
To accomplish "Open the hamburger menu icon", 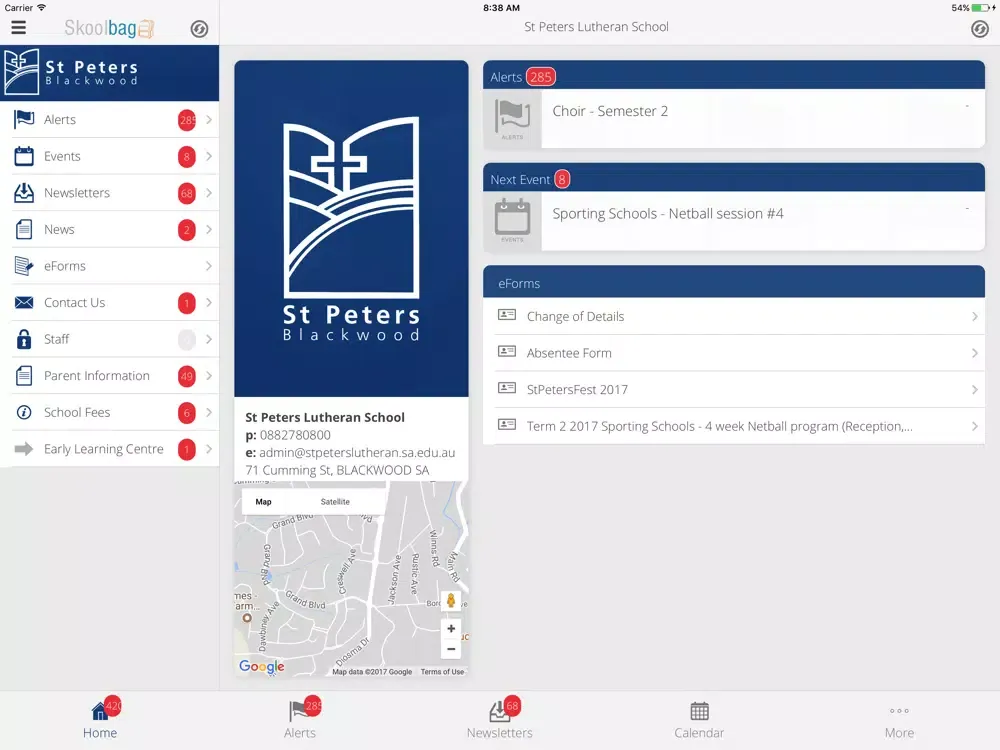I will click(18, 27).
